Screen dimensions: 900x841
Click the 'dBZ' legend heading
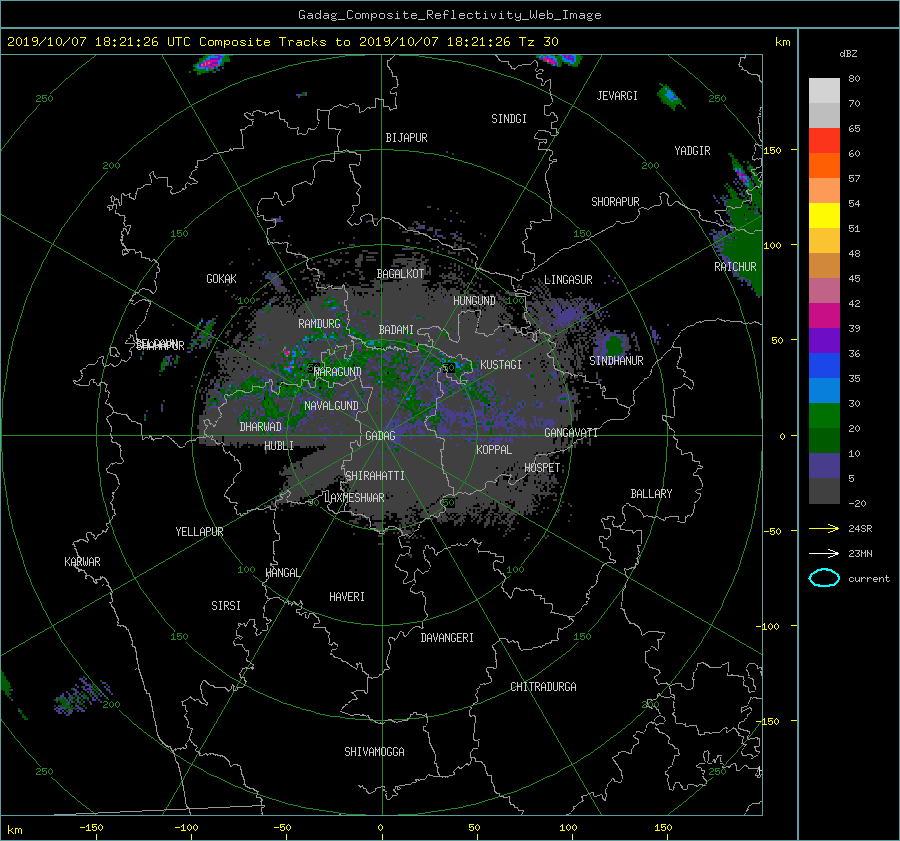tap(848, 53)
